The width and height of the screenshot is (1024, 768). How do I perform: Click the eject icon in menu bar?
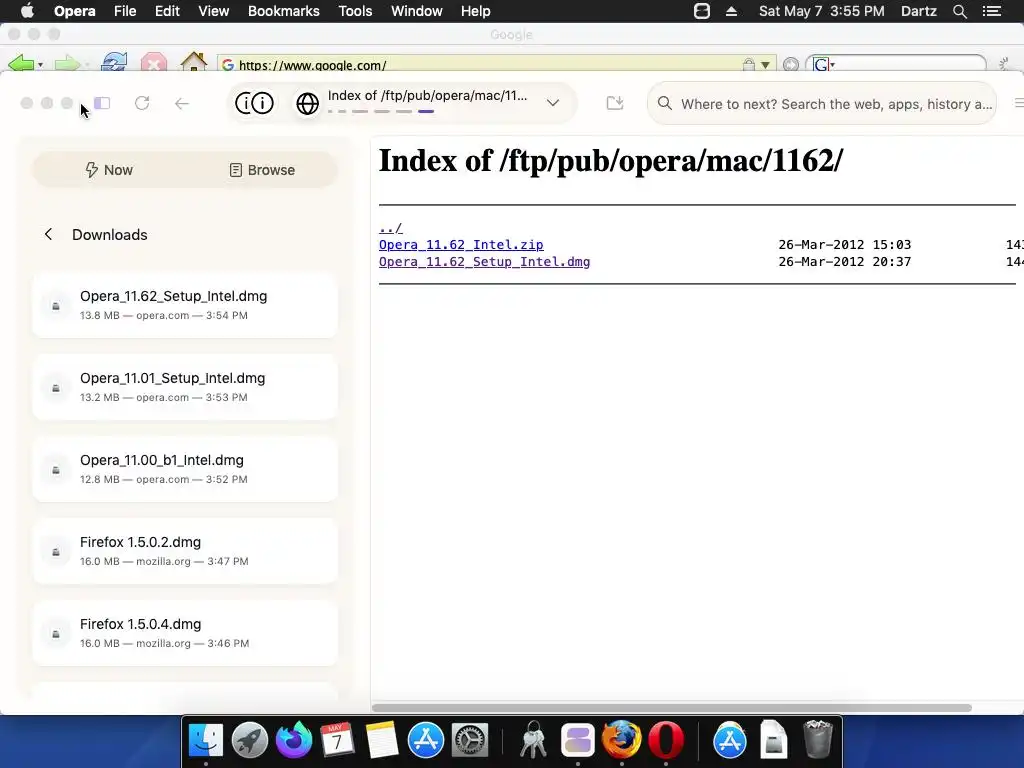[x=731, y=11]
